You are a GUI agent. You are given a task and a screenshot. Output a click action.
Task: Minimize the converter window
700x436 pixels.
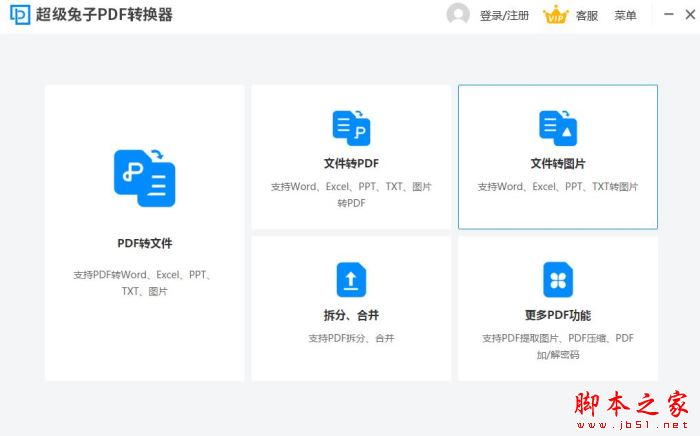[668, 14]
